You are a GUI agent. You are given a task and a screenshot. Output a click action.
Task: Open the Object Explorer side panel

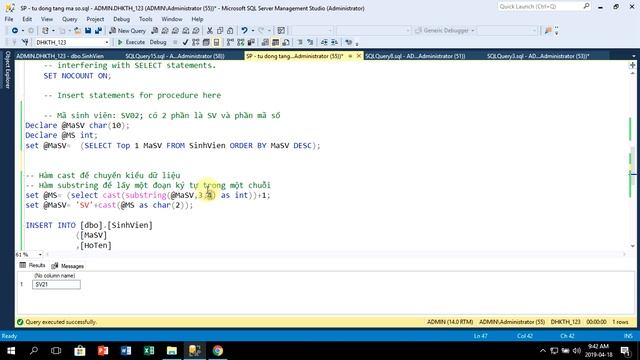7,69
